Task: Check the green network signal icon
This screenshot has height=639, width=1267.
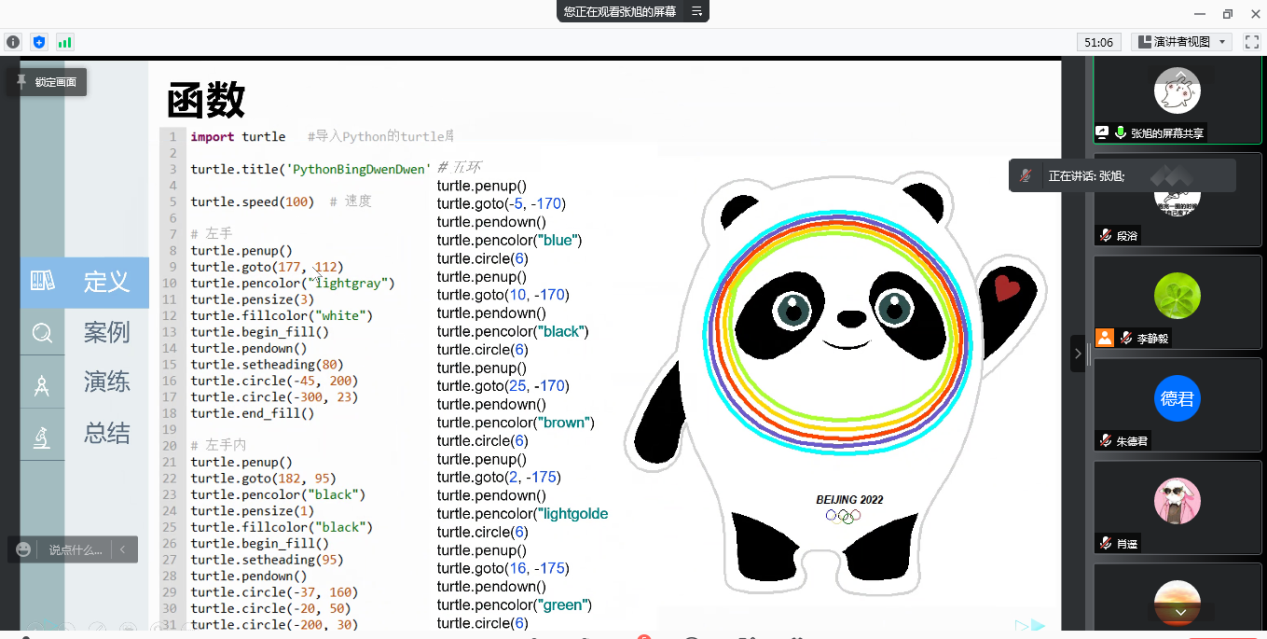Action: coord(65,42)
